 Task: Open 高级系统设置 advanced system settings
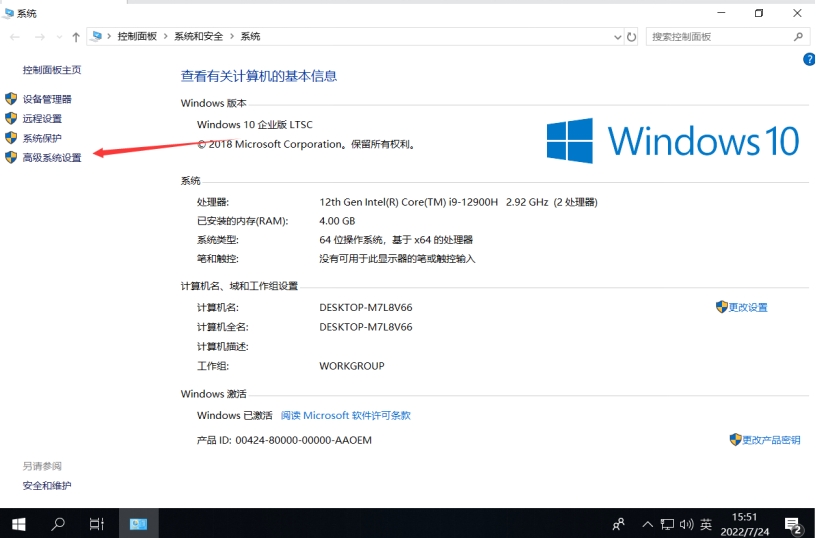(52, 157)
